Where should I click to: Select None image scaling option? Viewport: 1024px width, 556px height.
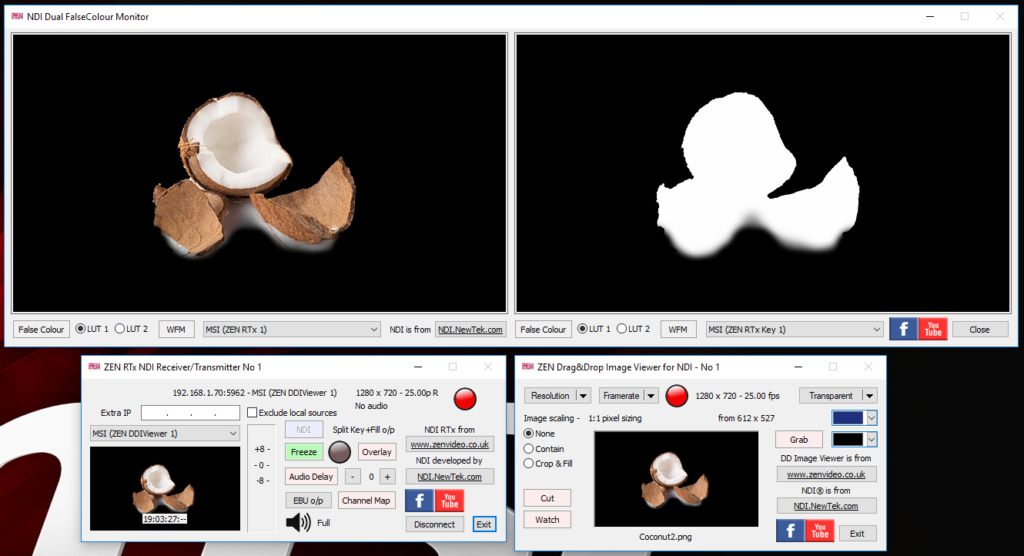point(529,433)
